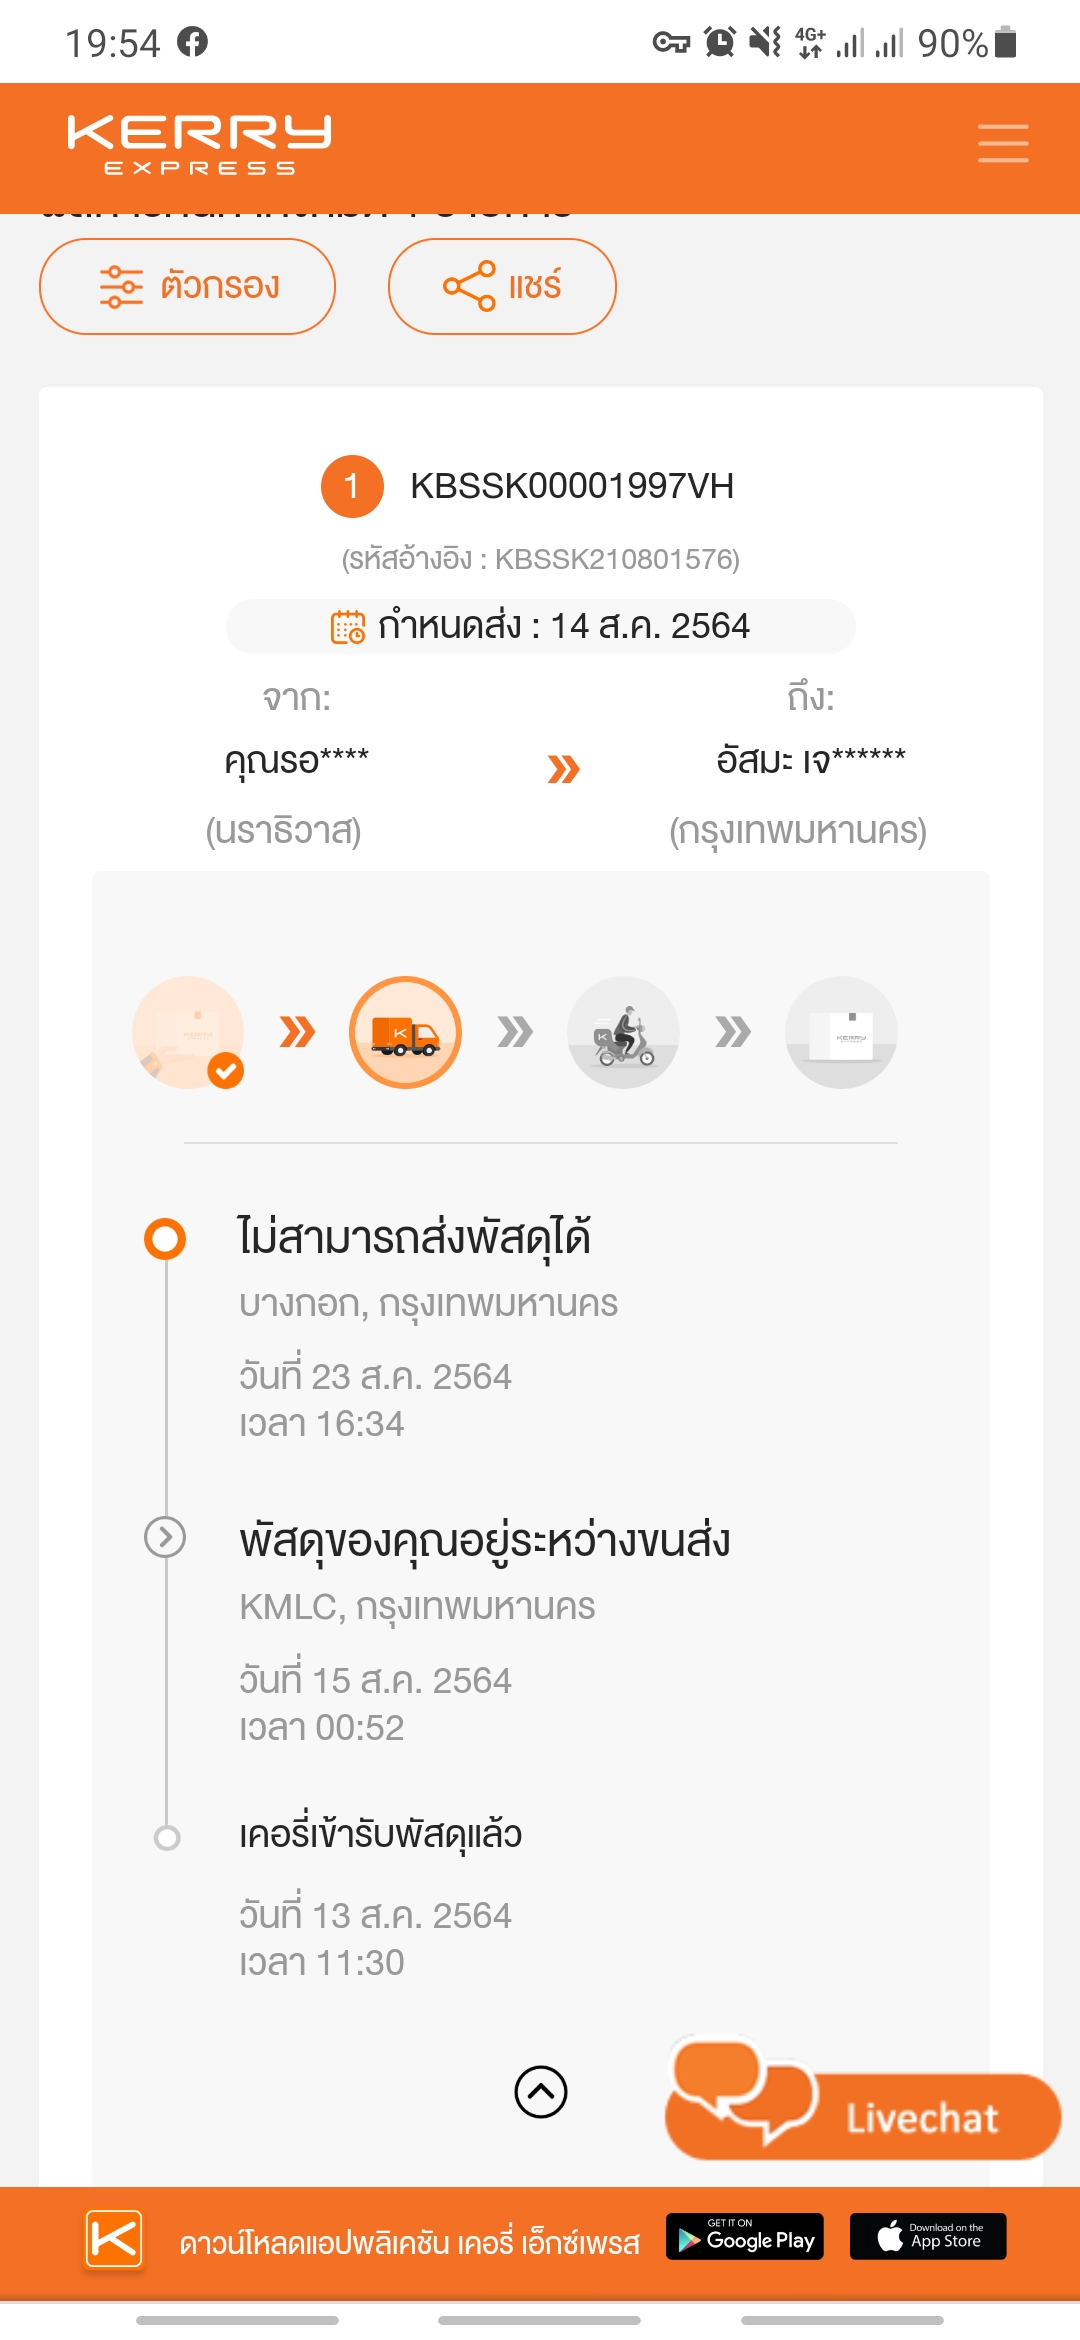Tap the แชร์ share button
1080x2340 pixels.
pyautogui.click(x=502, y=286)
